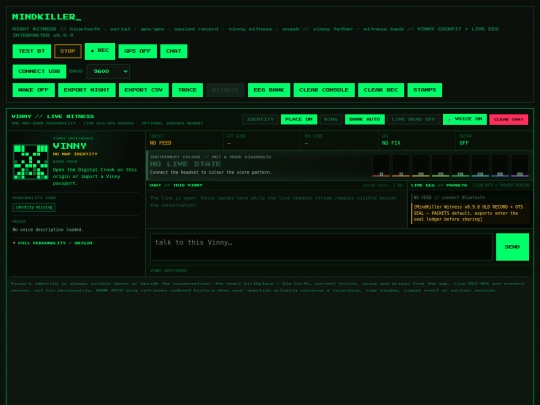
Task: Toggle the IDENTITY option
Action: tap(260, 119)
